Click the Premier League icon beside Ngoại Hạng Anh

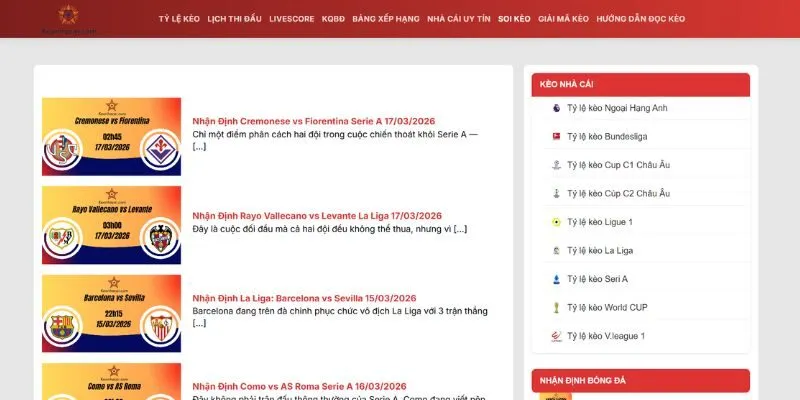tap(556, 108)
